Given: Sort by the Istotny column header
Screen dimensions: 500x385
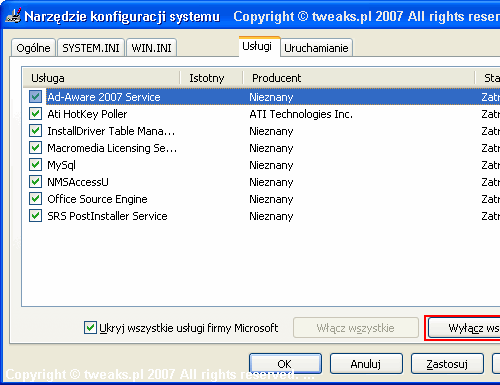Looking at the screenshot, I should [211, 78].
